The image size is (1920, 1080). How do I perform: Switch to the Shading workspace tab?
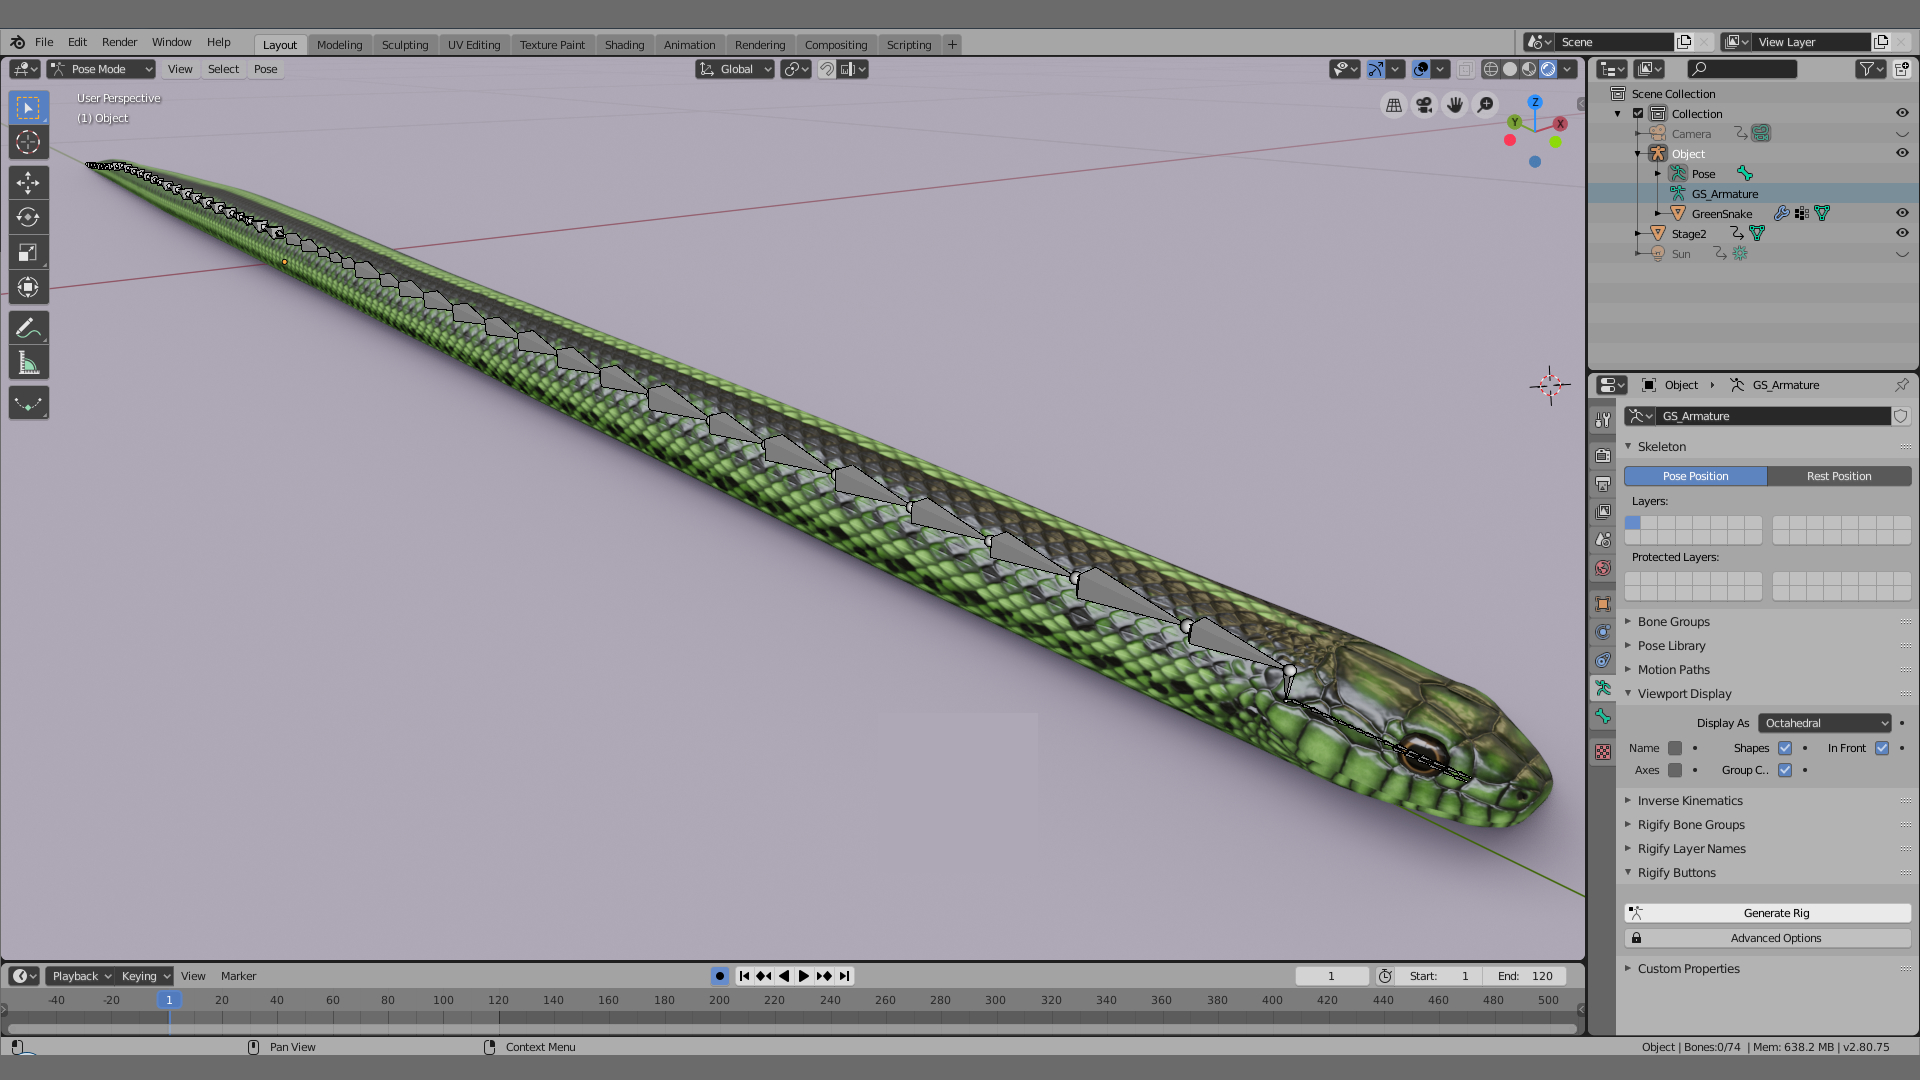624,44
